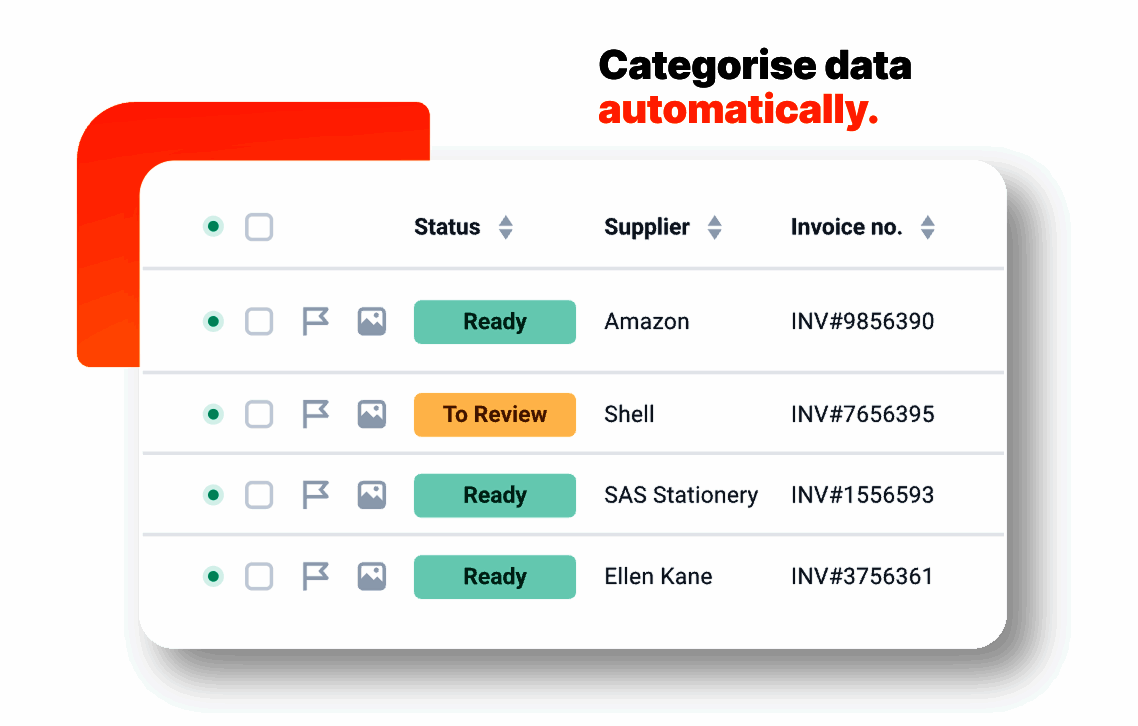
Task: Click the flag icon in Shell row
Action: pyautogui.click(x=316, y=413)
